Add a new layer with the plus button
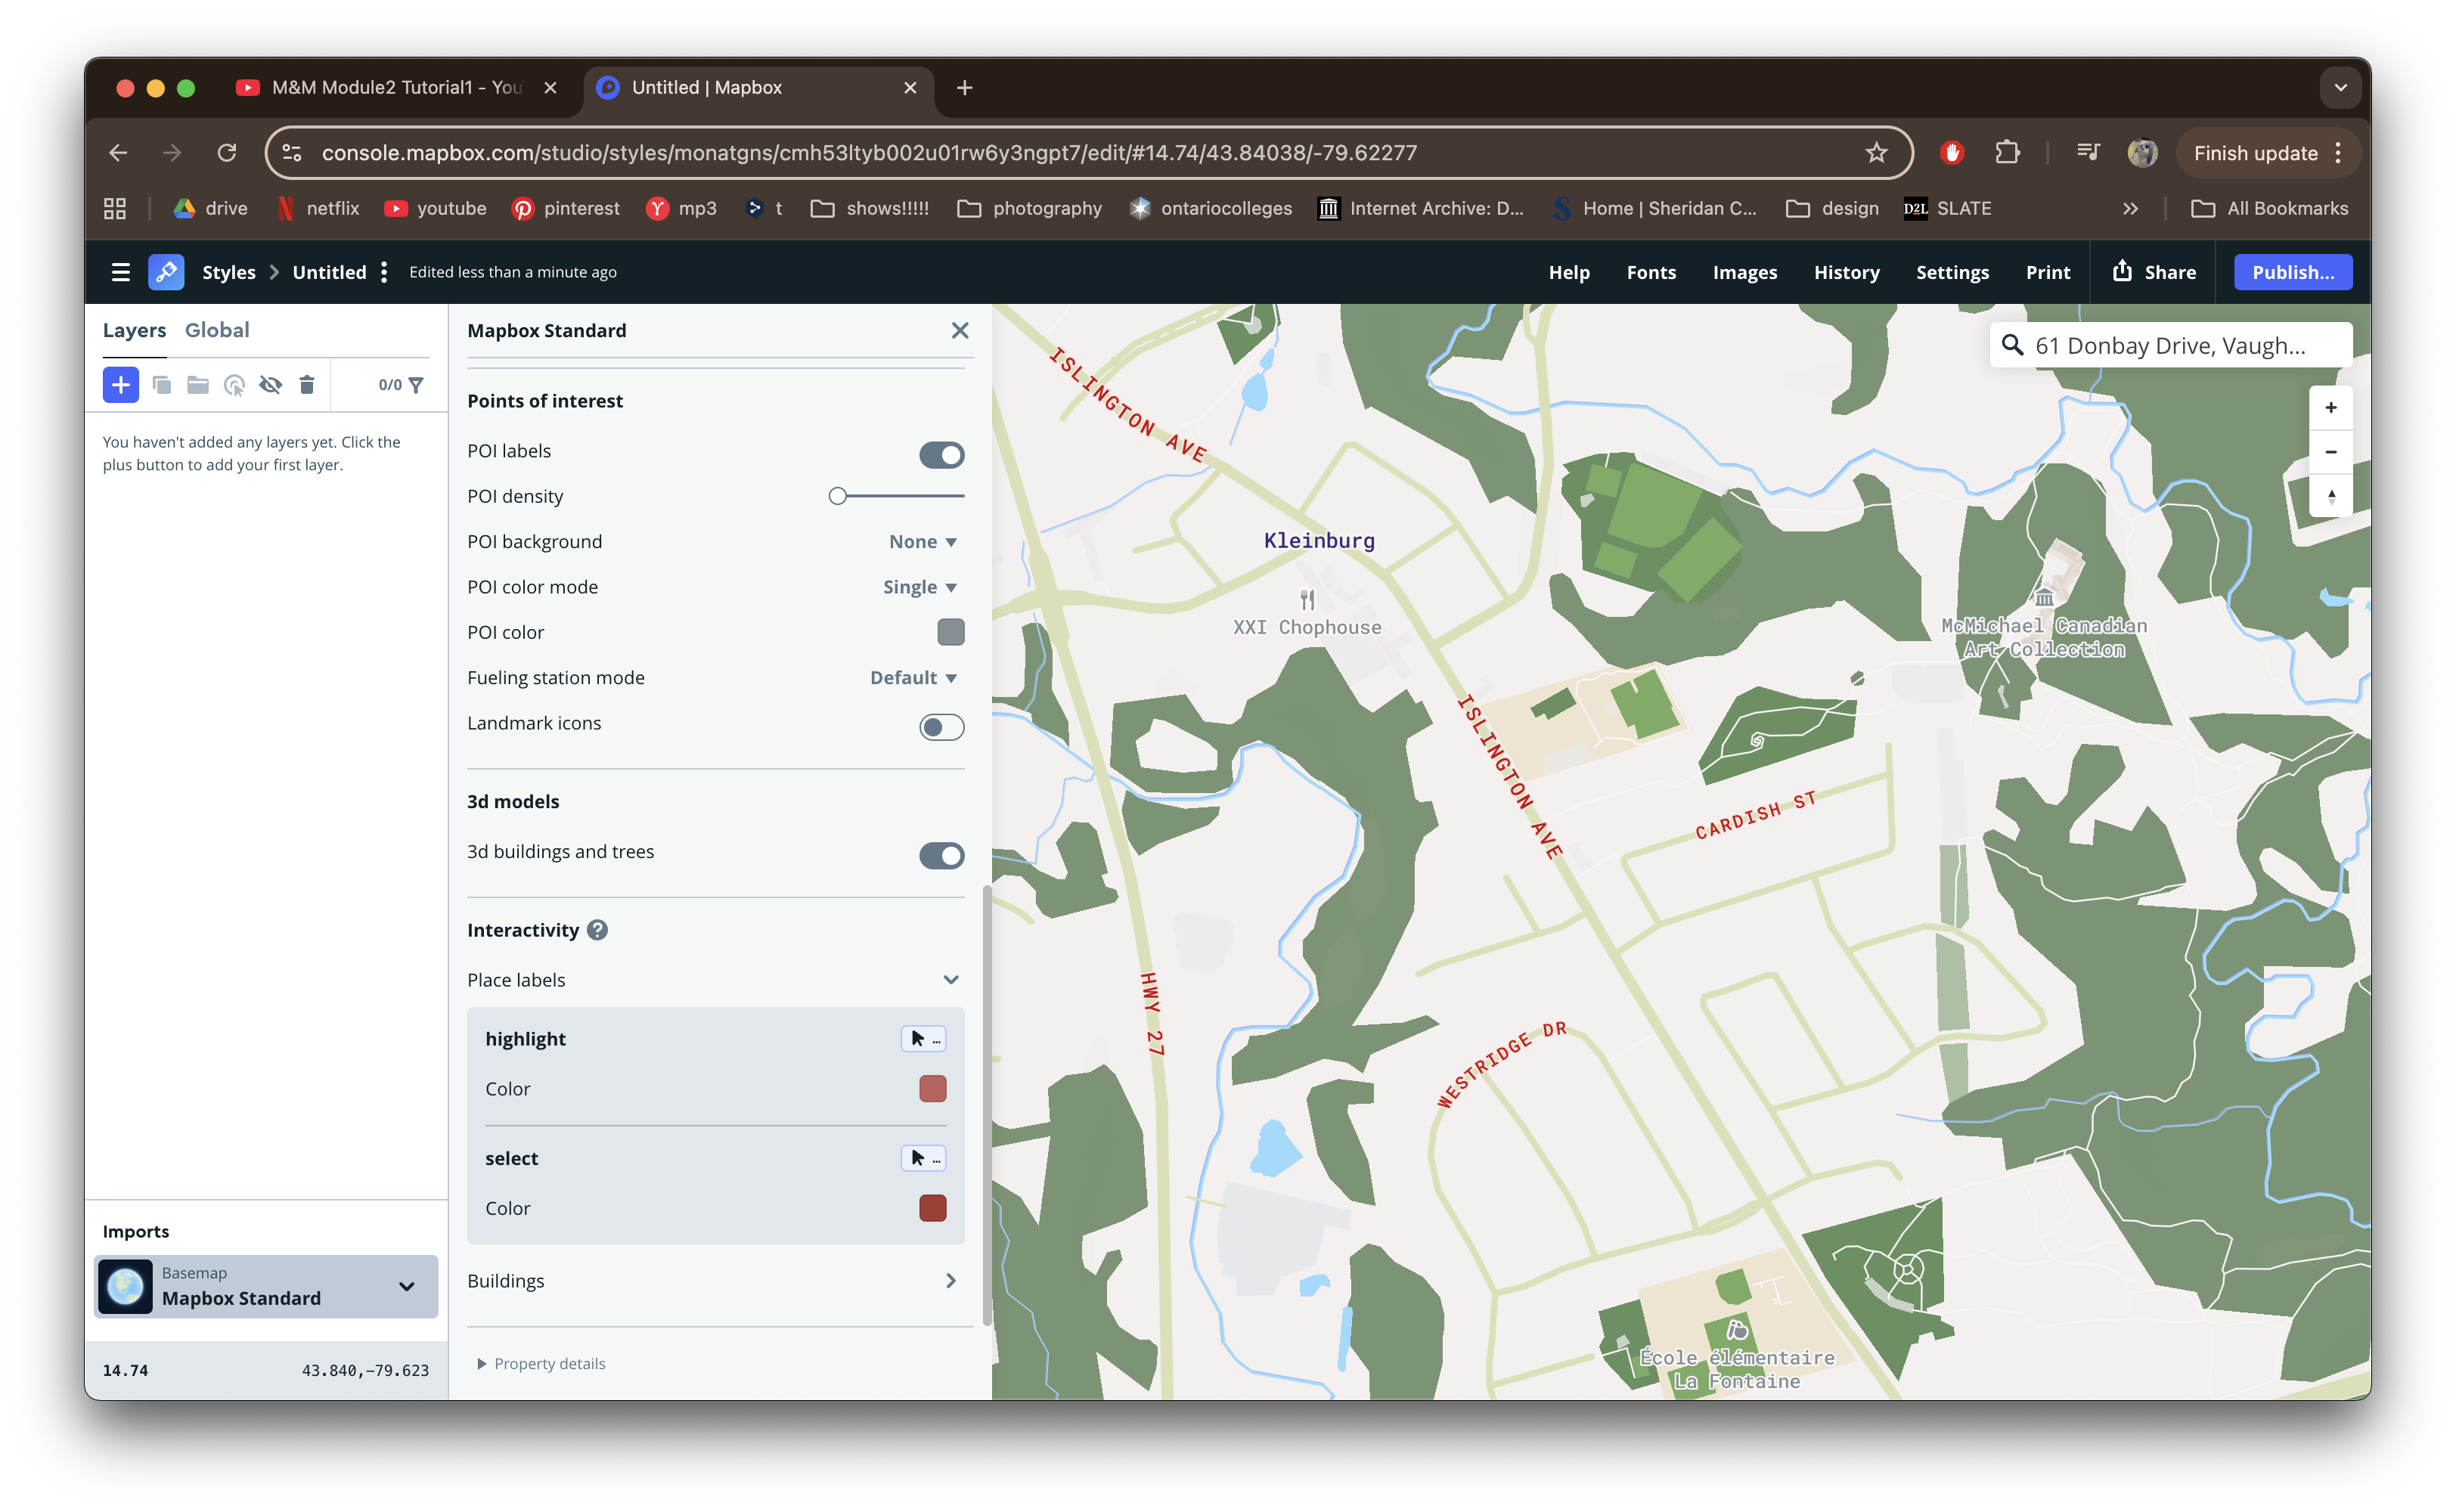 coord(121,385)
